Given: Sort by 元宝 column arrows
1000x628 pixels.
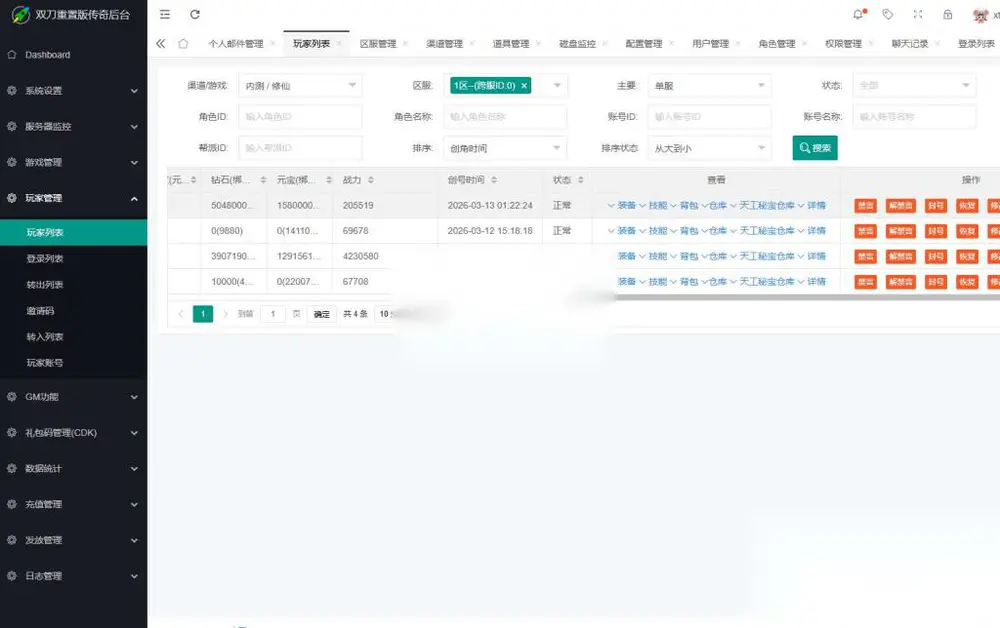Looking at the screenshot, I should (329, 180).
